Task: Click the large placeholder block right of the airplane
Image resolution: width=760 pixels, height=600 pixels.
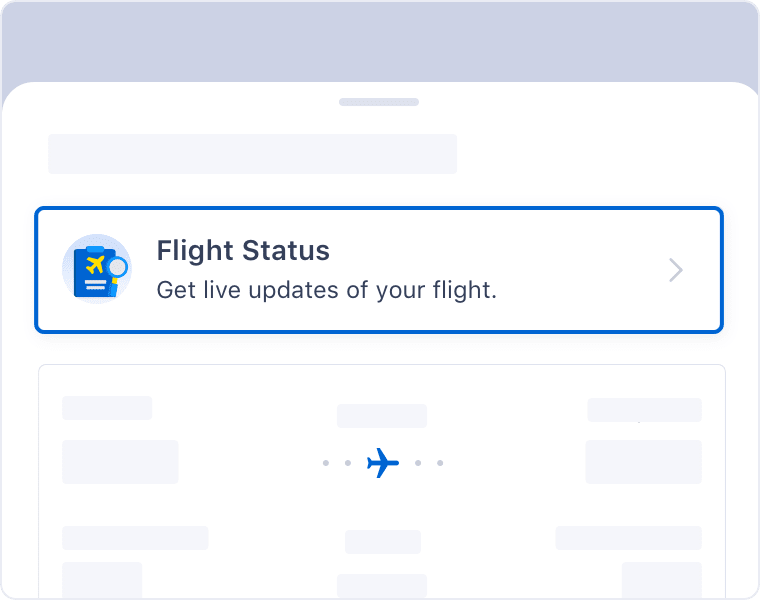Action: pyautogui.click(x=644, y=462)
